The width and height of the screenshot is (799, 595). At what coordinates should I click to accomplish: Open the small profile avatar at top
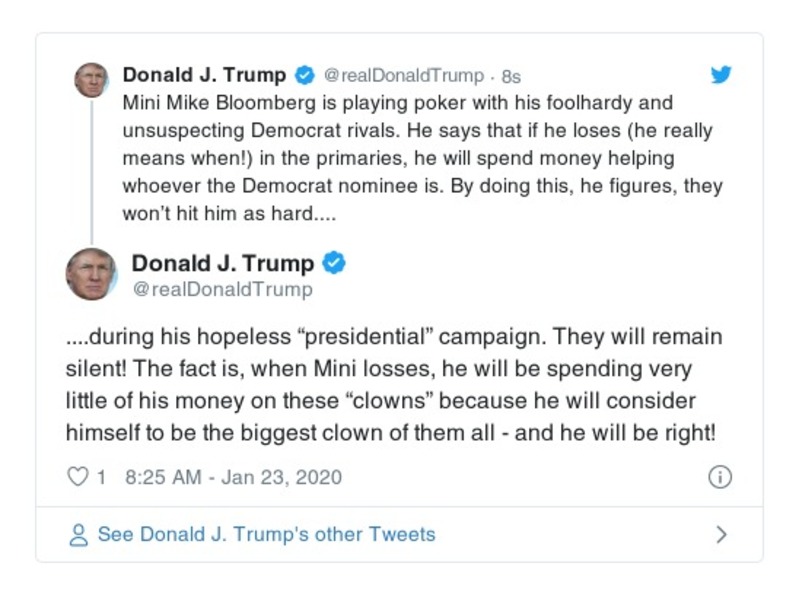click(91, 79)
